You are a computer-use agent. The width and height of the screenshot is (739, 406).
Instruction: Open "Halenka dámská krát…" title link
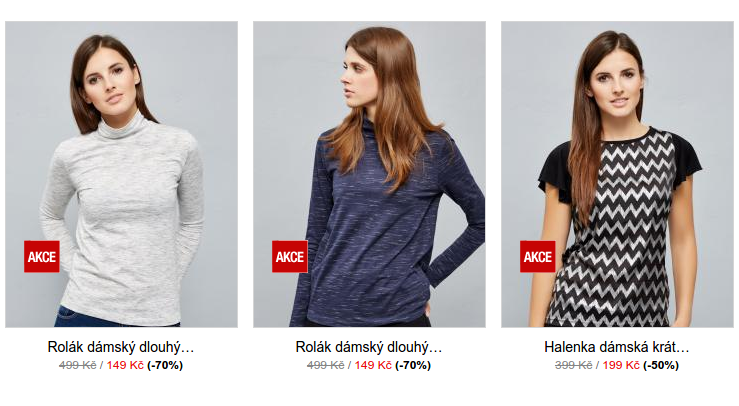point(617,348)
